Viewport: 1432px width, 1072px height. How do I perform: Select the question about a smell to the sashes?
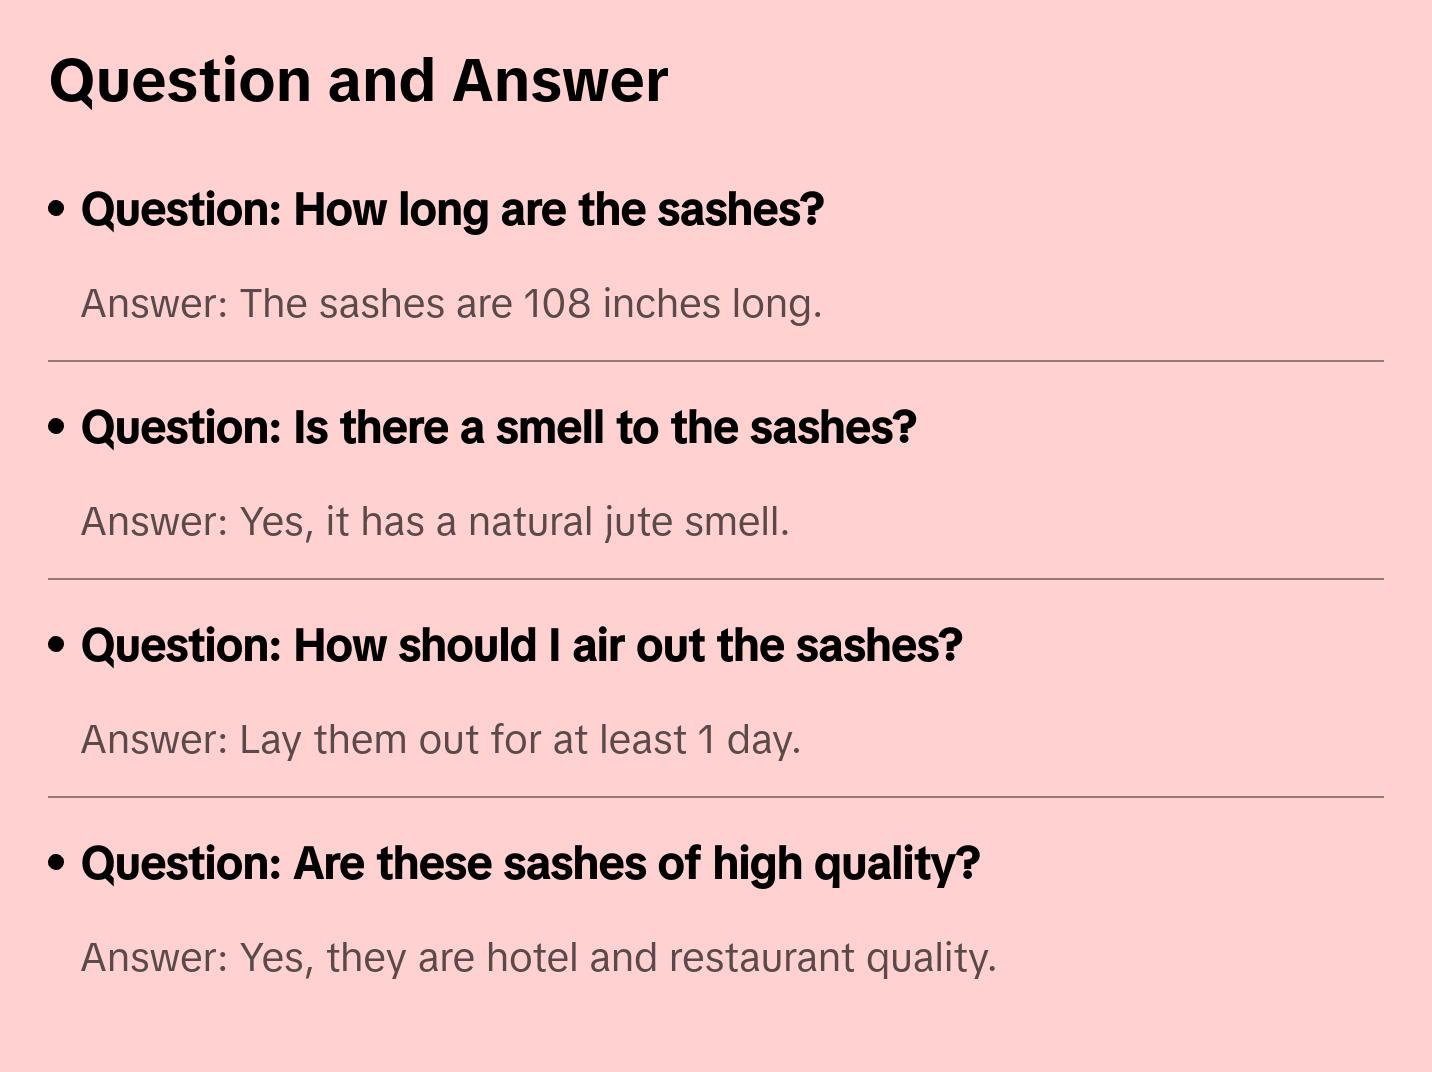[x=498, y=428]
